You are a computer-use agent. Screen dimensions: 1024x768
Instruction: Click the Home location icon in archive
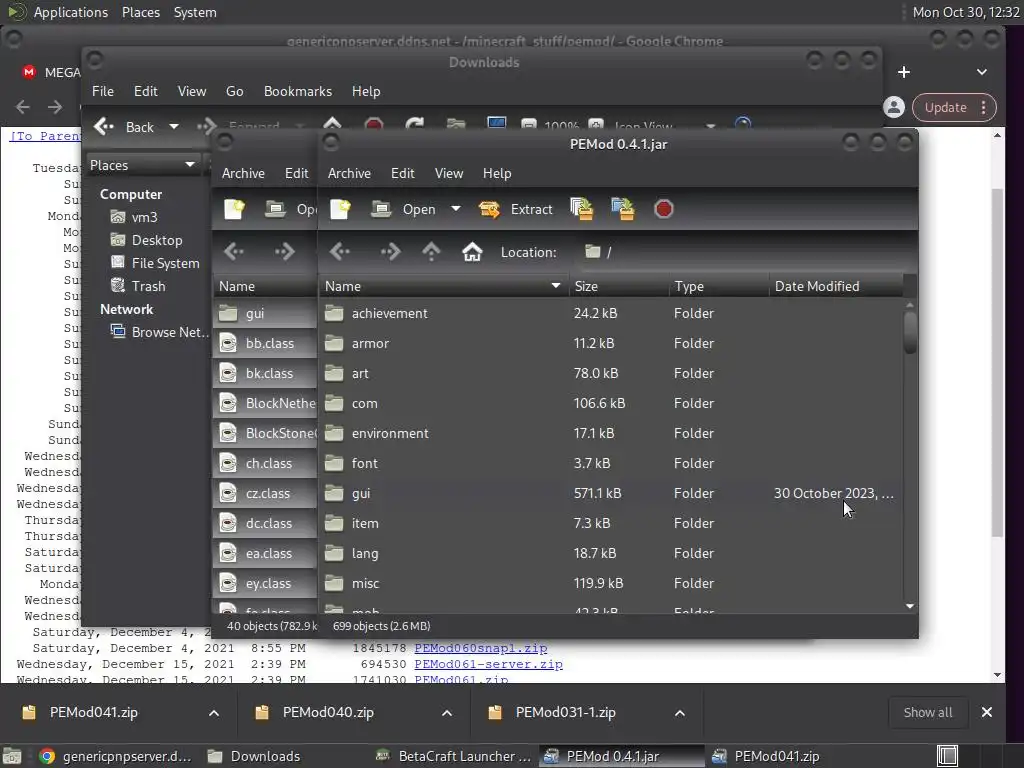472,252
